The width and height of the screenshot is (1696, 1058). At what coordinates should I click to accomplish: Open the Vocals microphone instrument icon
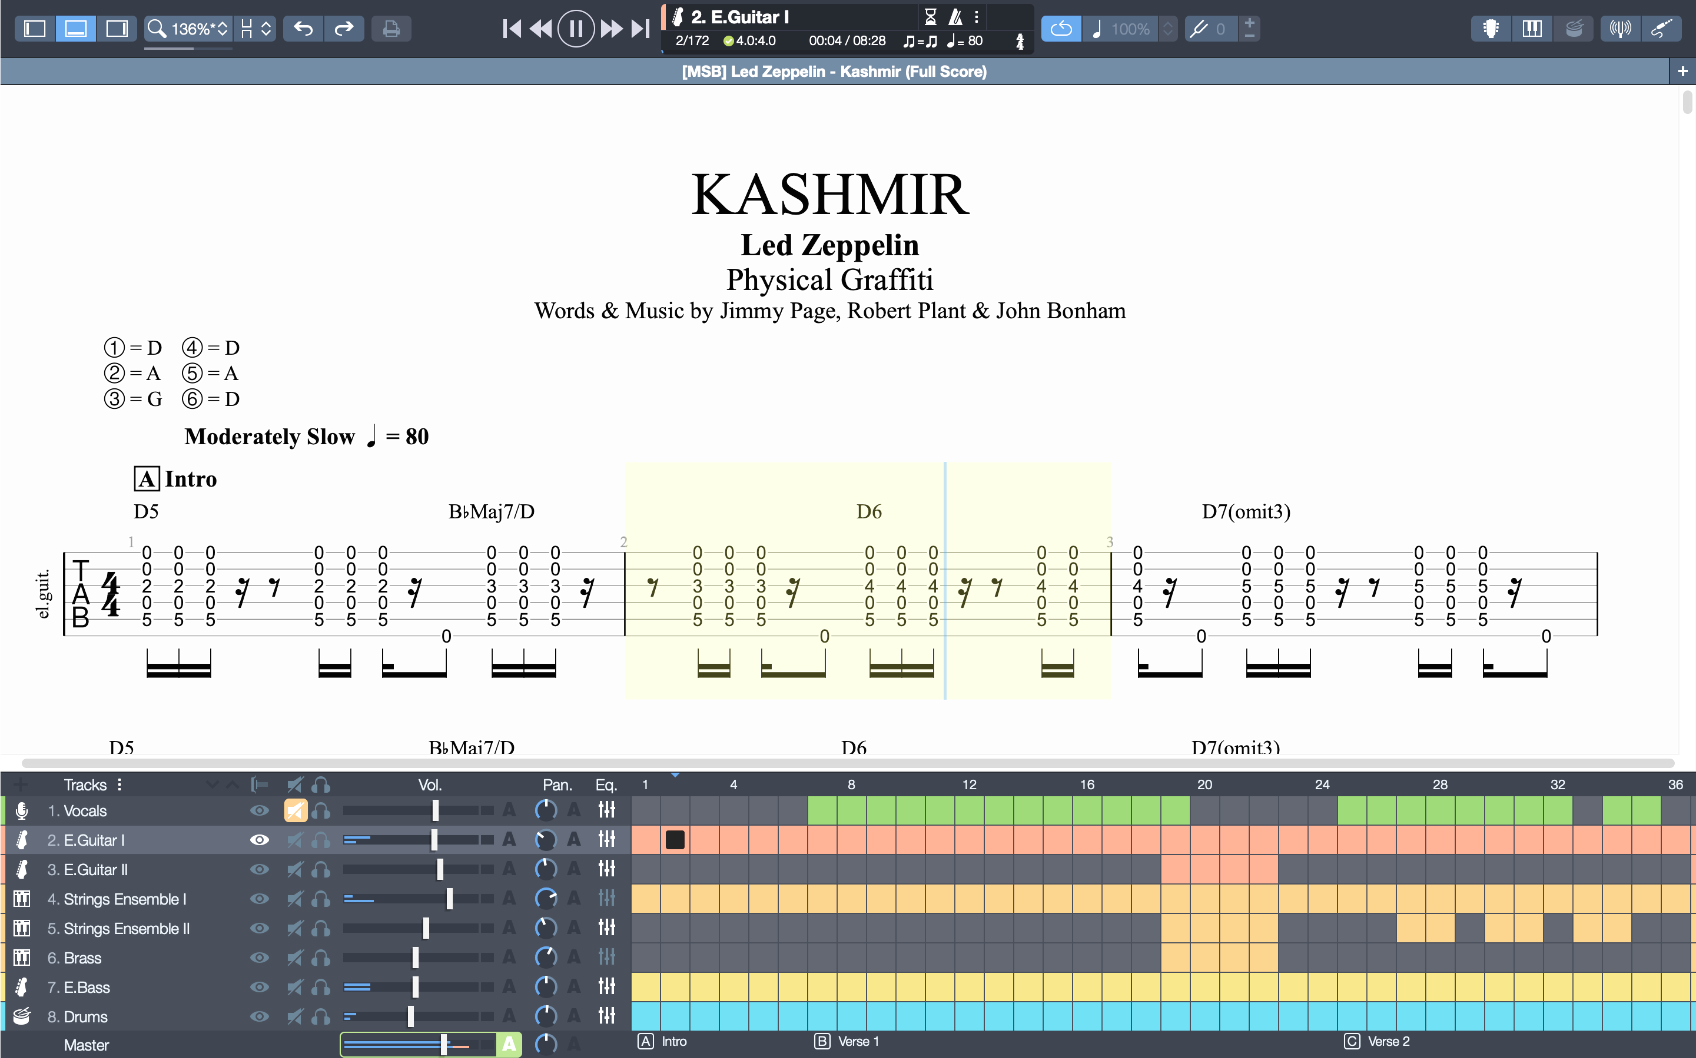point(21,811)
